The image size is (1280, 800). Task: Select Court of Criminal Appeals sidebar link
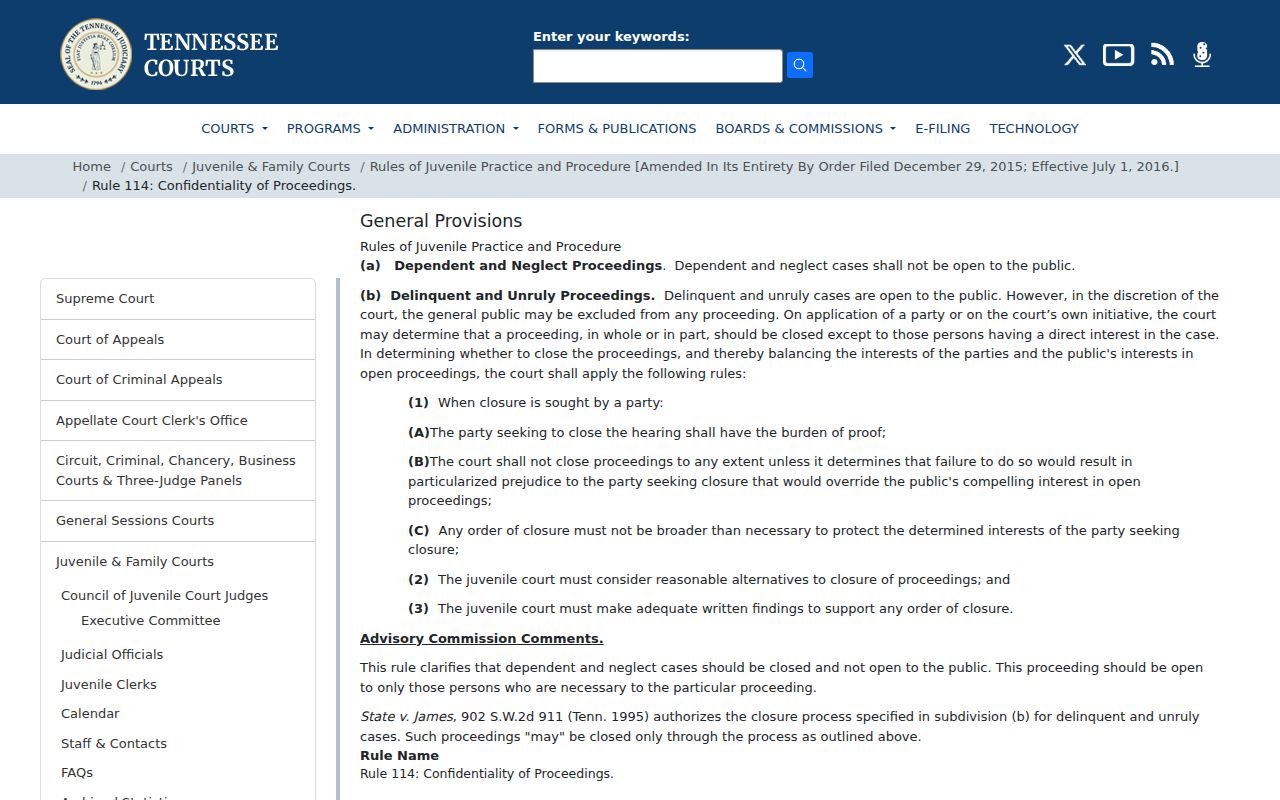(x=178, y=380)
